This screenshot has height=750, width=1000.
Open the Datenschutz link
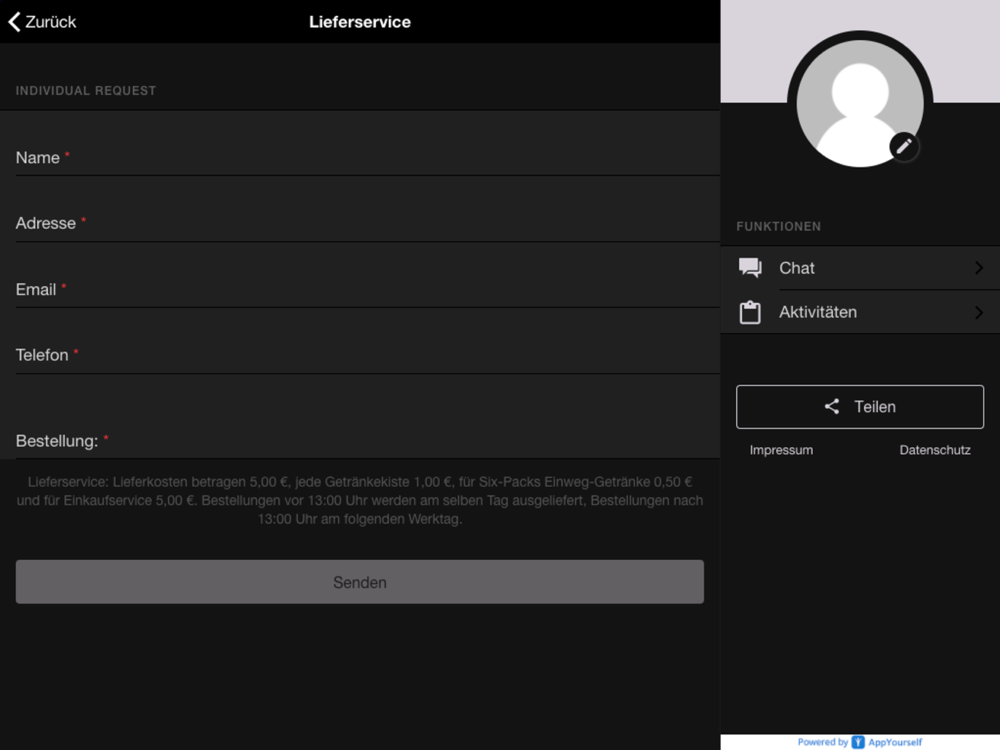pyautogui.click(x=935, y=450)
